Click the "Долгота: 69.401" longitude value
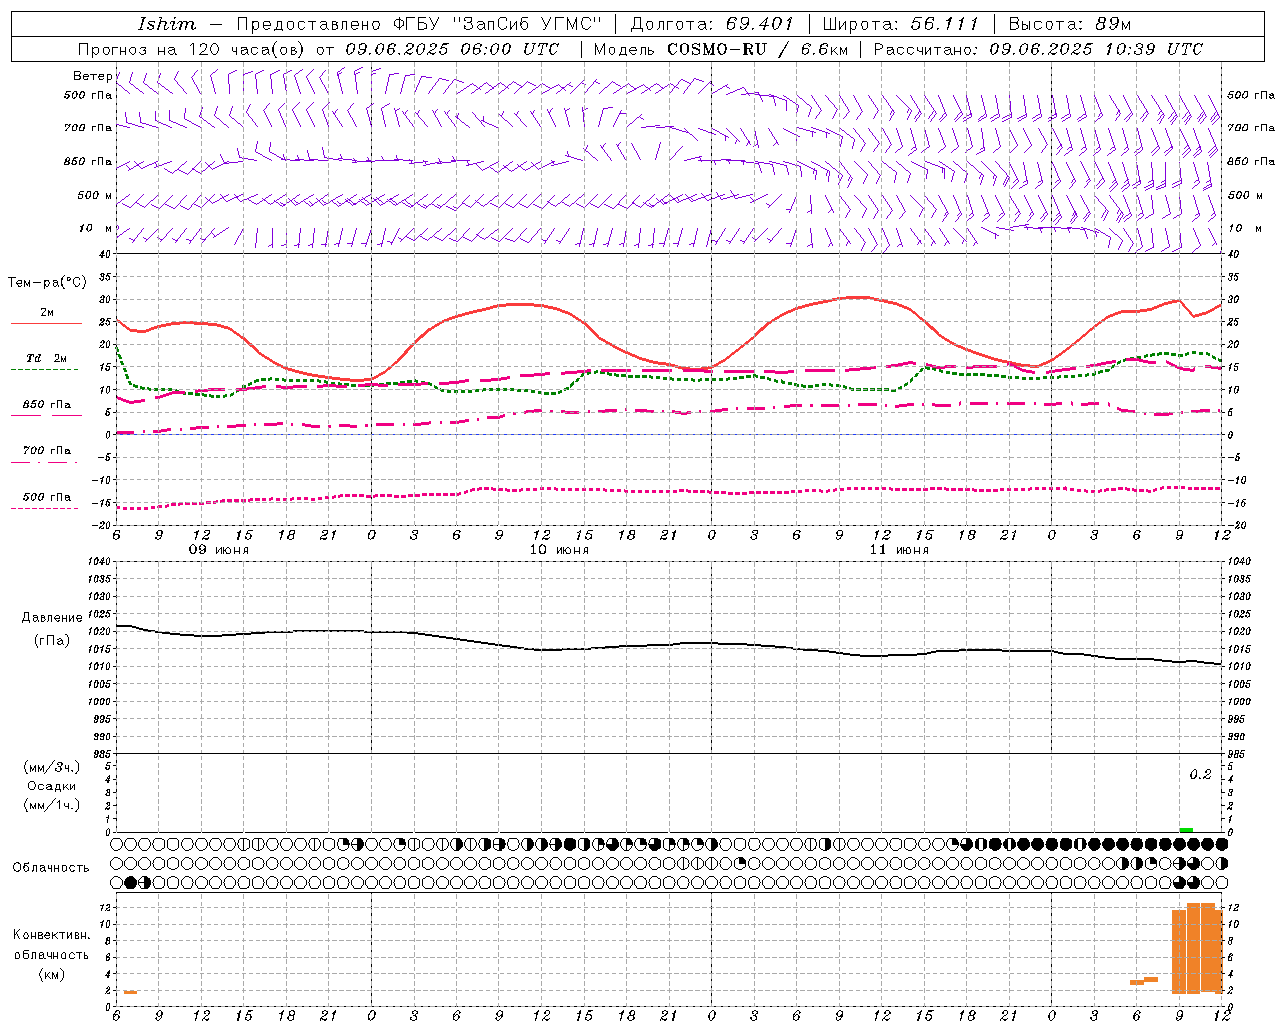The height and width of the screenshot is (1024, 1280). (712, 24)
